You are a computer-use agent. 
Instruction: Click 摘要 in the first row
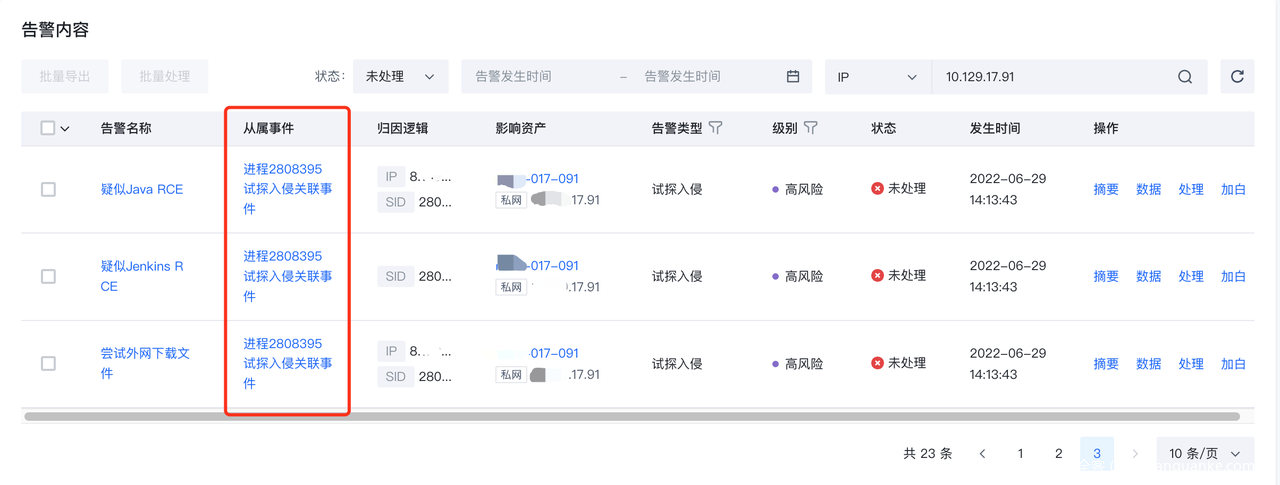click(x=1106, y=189)
